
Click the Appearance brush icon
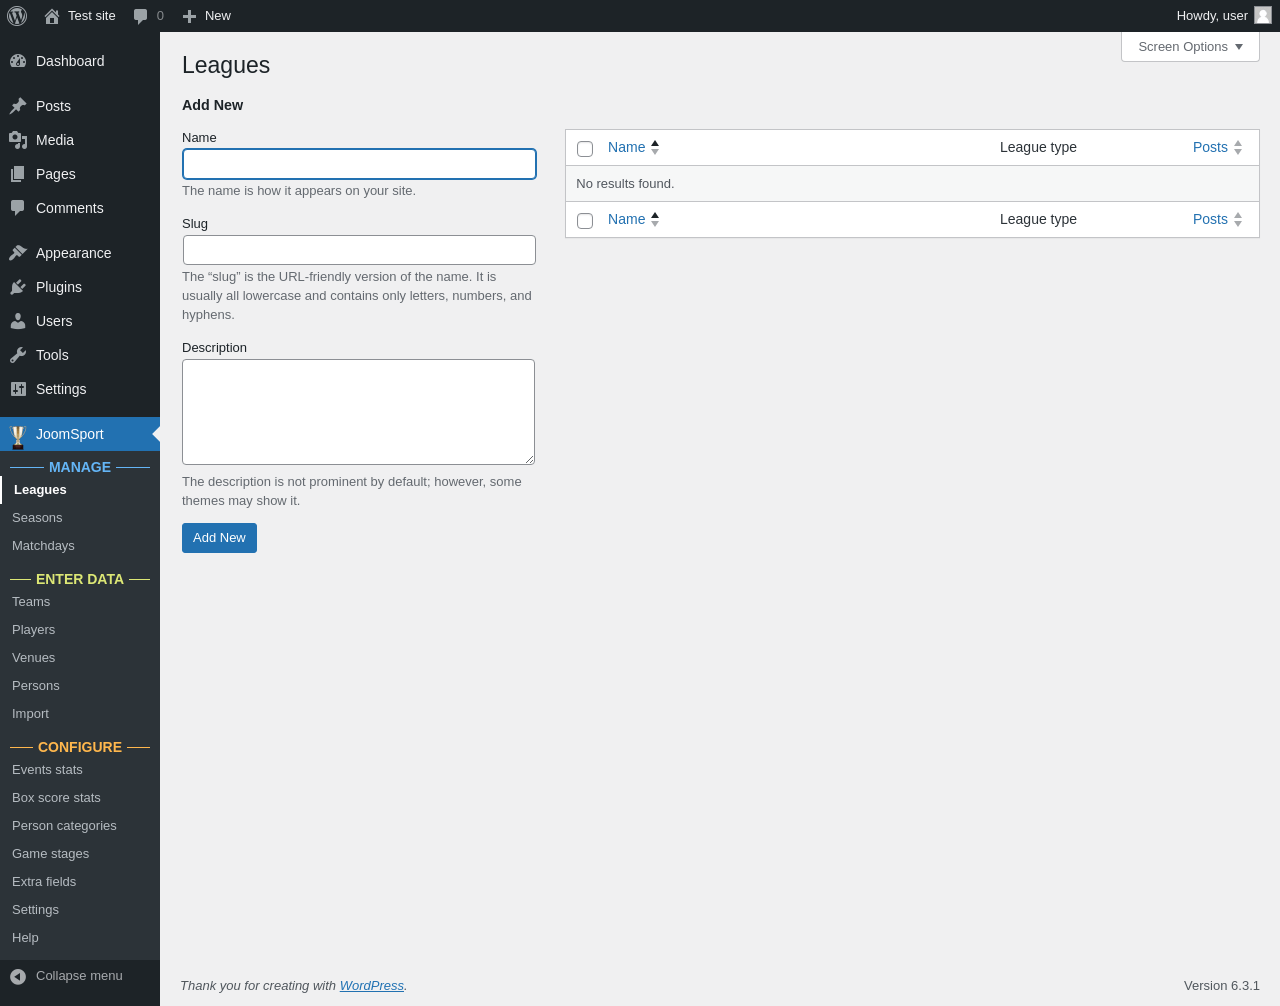pos(18,253)
